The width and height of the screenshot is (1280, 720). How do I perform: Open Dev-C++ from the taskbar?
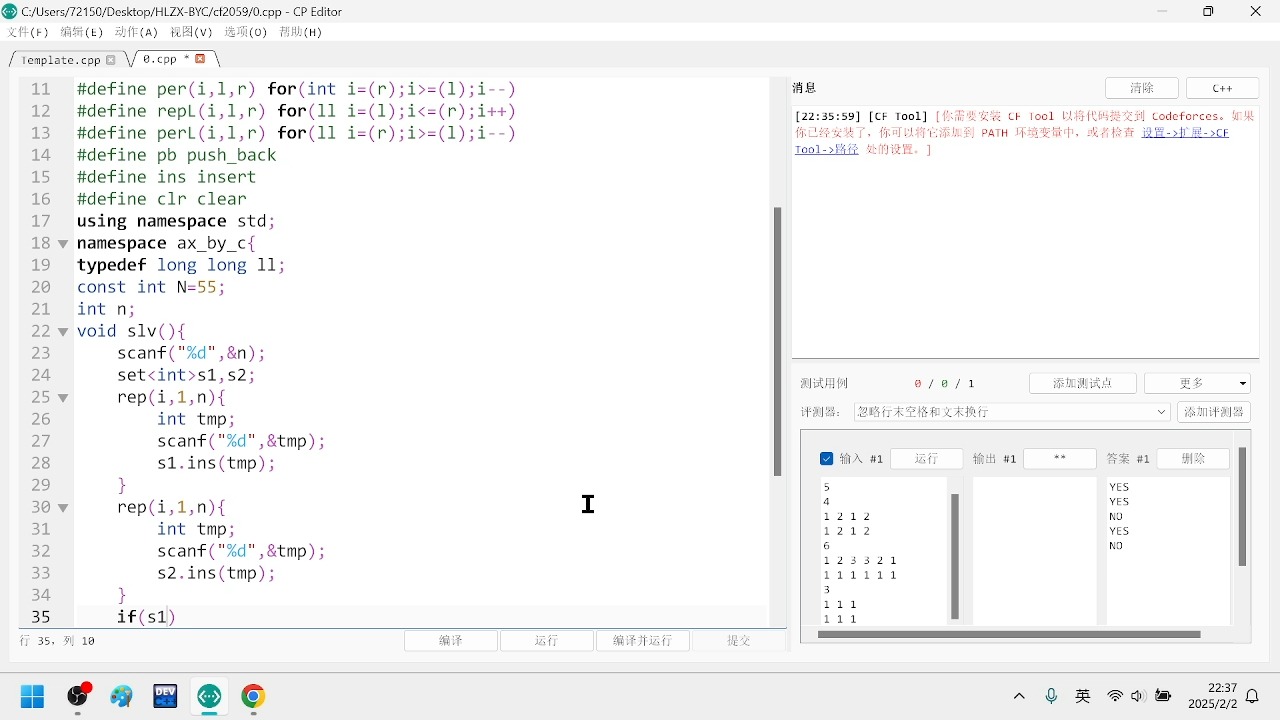(x=165, y=696)
